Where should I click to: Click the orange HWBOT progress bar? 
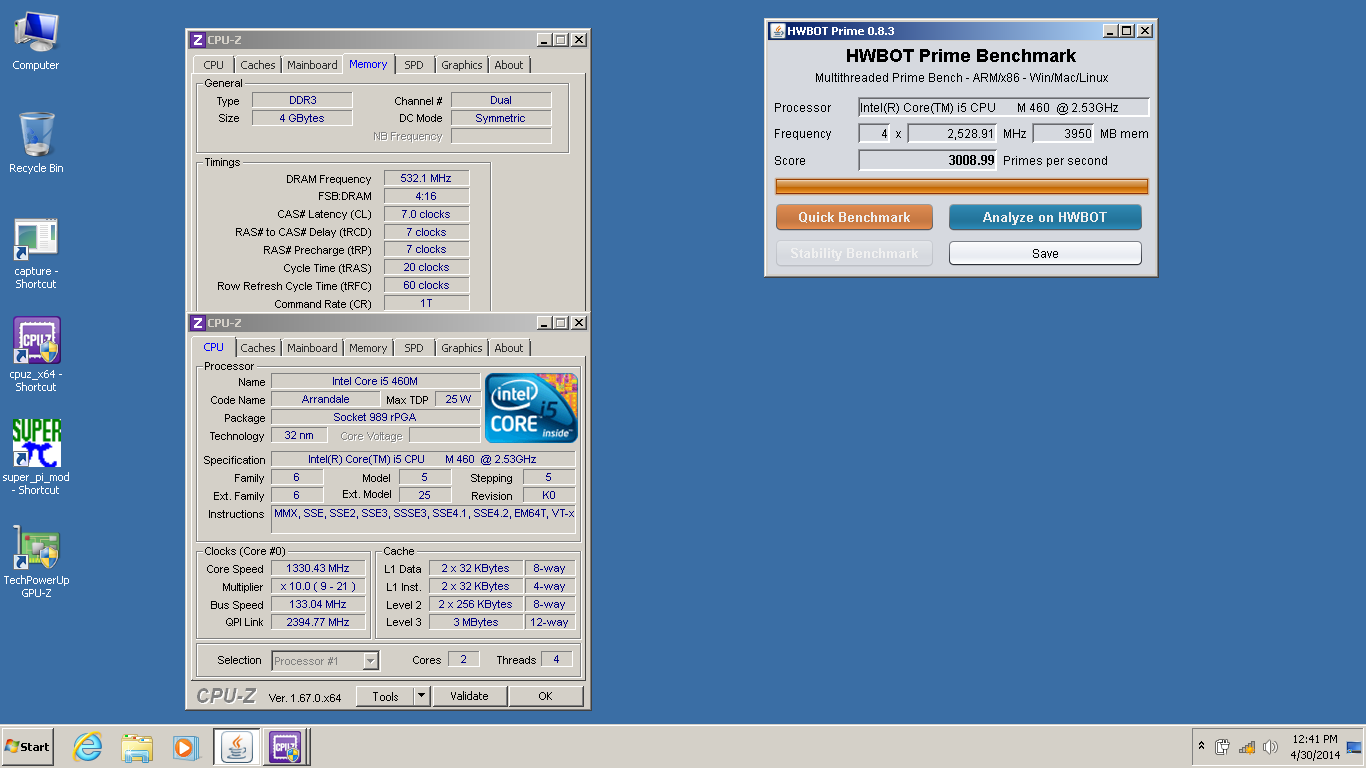pyautogui.click(x=962, y=186)
